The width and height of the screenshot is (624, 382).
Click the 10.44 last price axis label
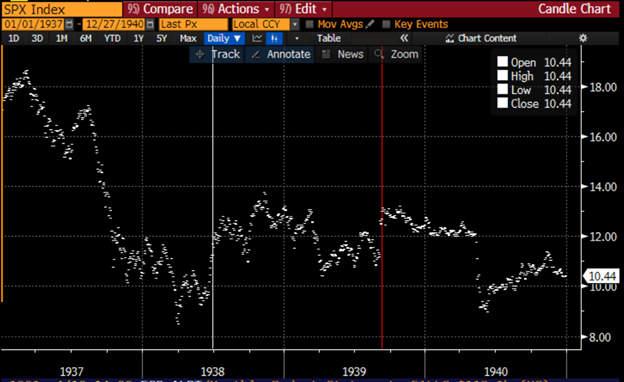click(601, 276)
